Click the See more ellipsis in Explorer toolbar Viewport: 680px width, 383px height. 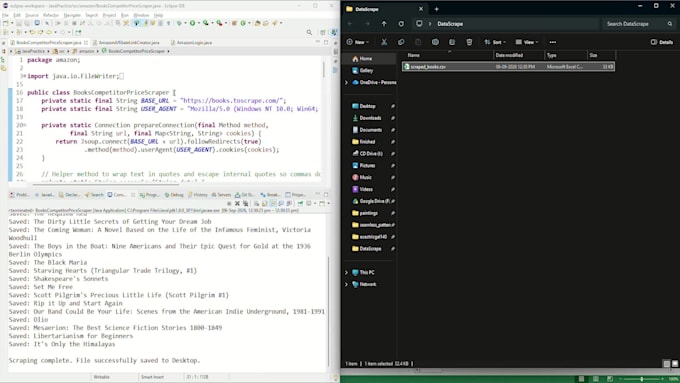(552, 42)
